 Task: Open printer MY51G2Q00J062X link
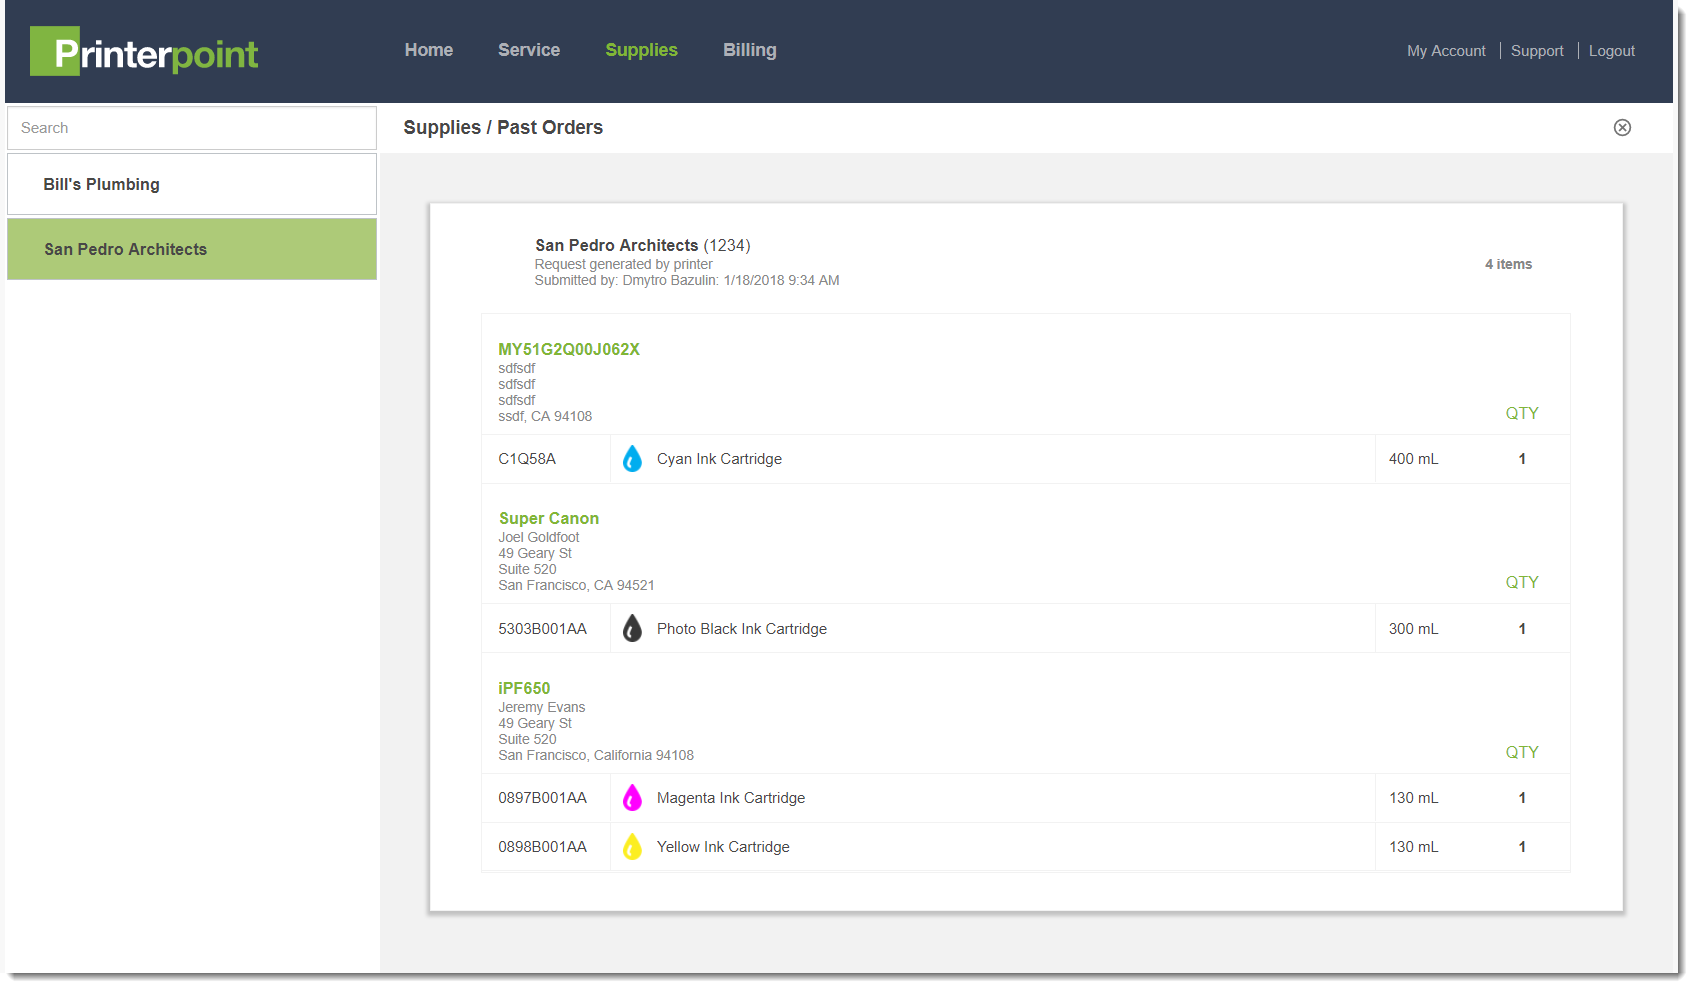coord(568,349)
